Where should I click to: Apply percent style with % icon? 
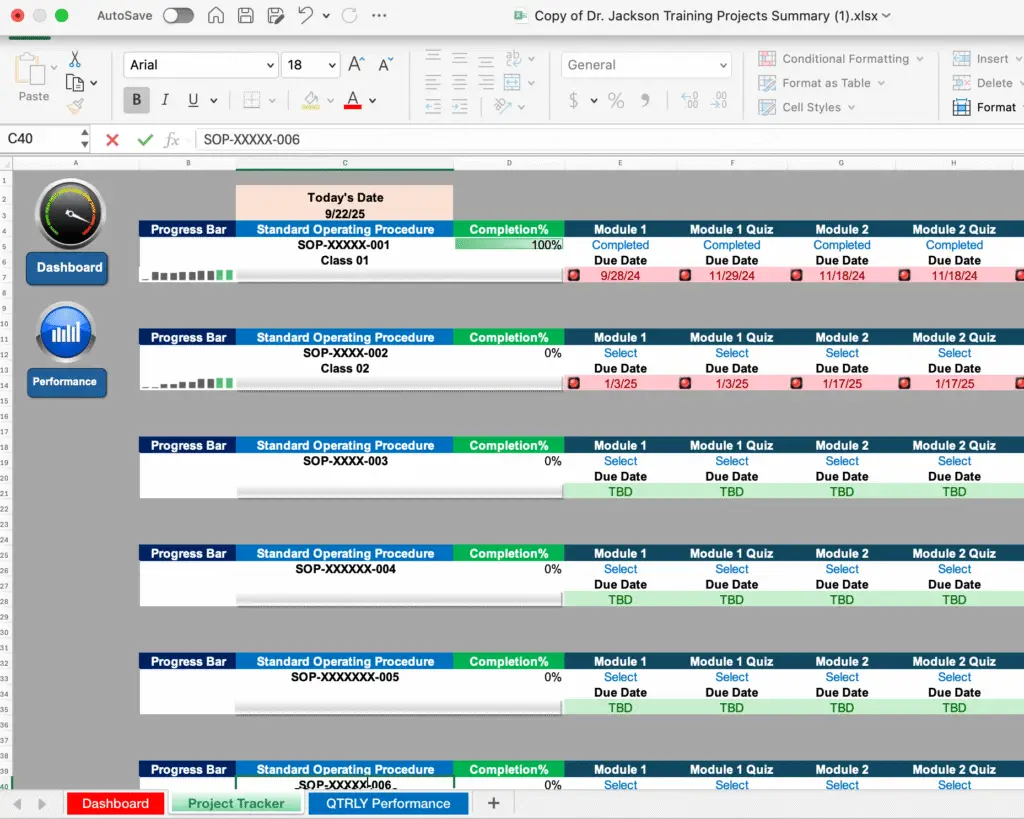point(616,100)
